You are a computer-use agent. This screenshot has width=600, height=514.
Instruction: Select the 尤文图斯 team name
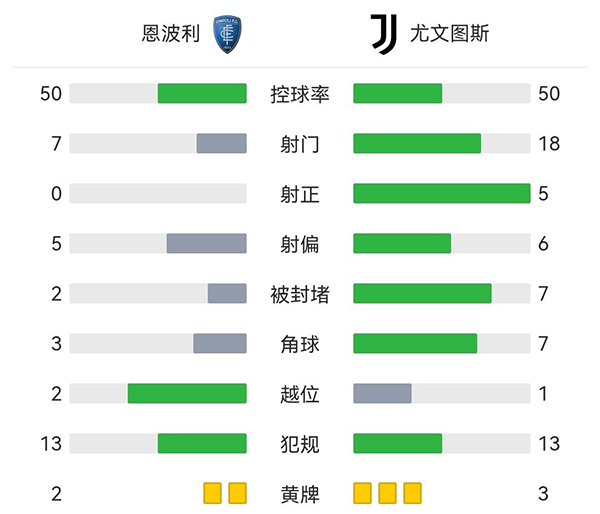pos(449,35)
